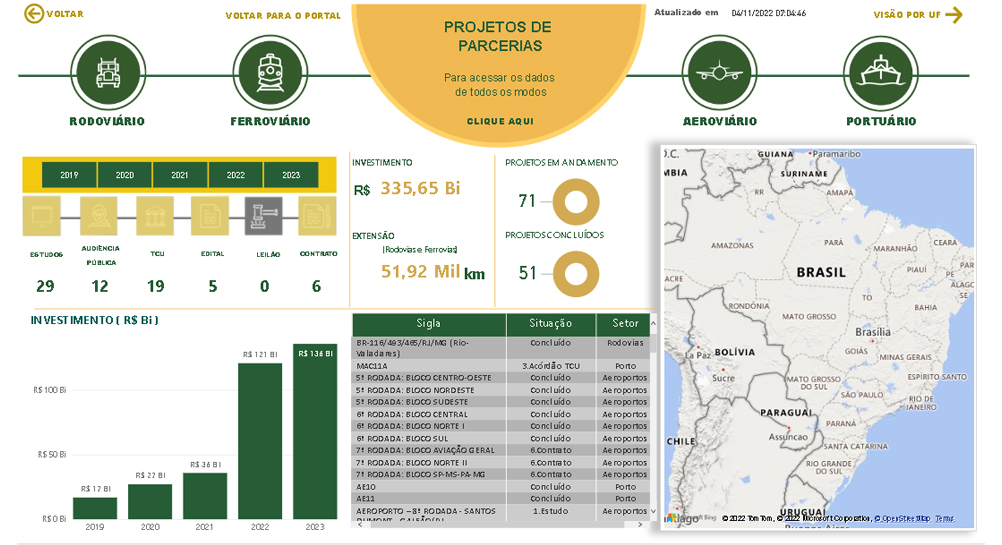The image size is (1002, 545).
Task: Open the Portuário label link
Action: point(881,121)
